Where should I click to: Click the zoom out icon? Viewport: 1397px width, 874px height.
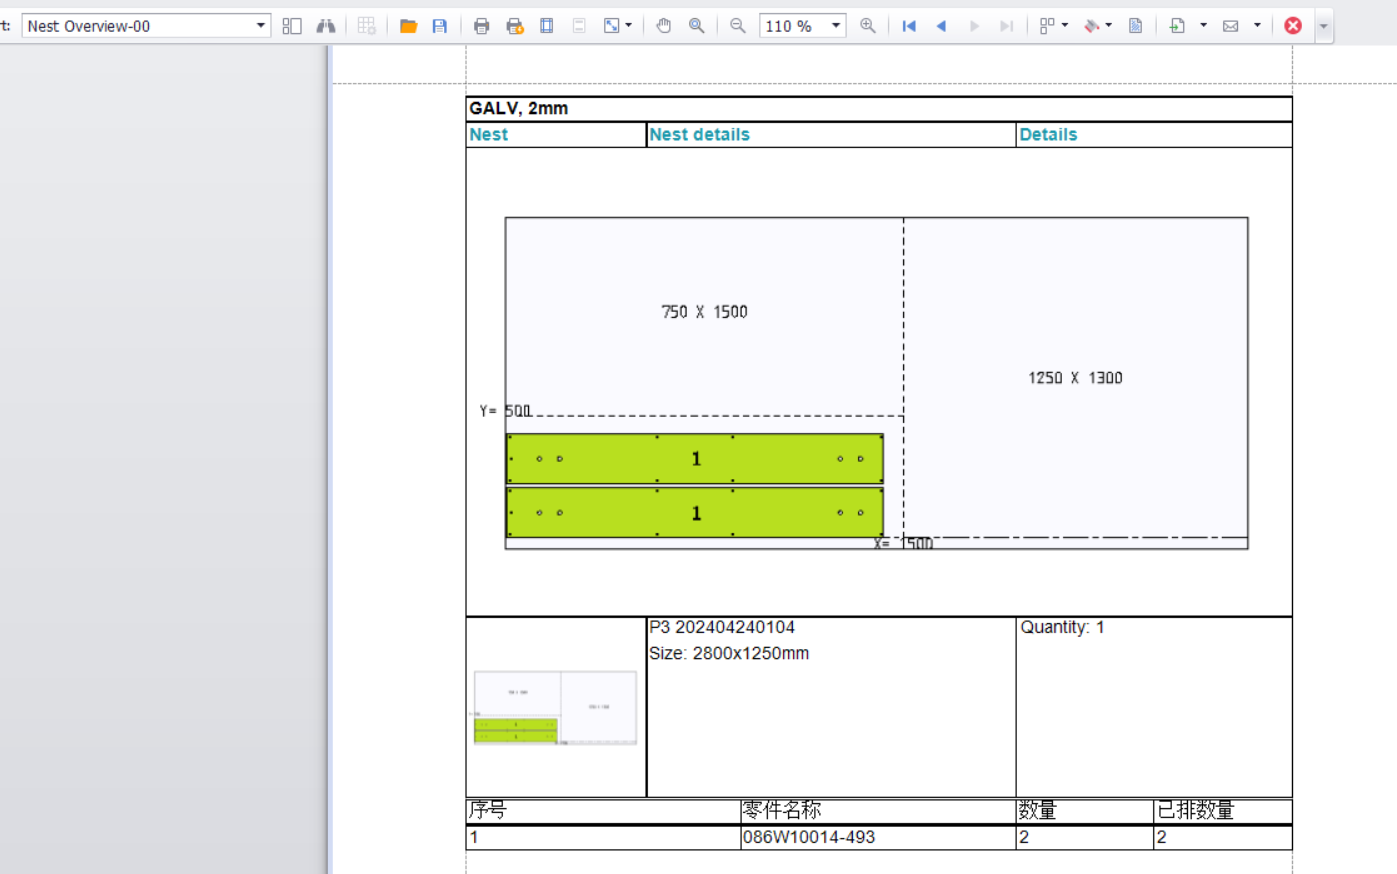738,26
